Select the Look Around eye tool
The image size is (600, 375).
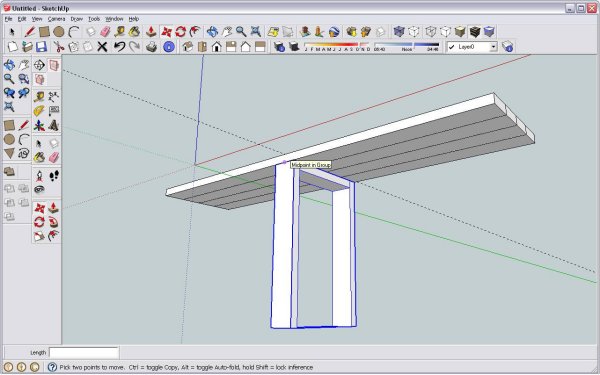[x=39, y=189]
